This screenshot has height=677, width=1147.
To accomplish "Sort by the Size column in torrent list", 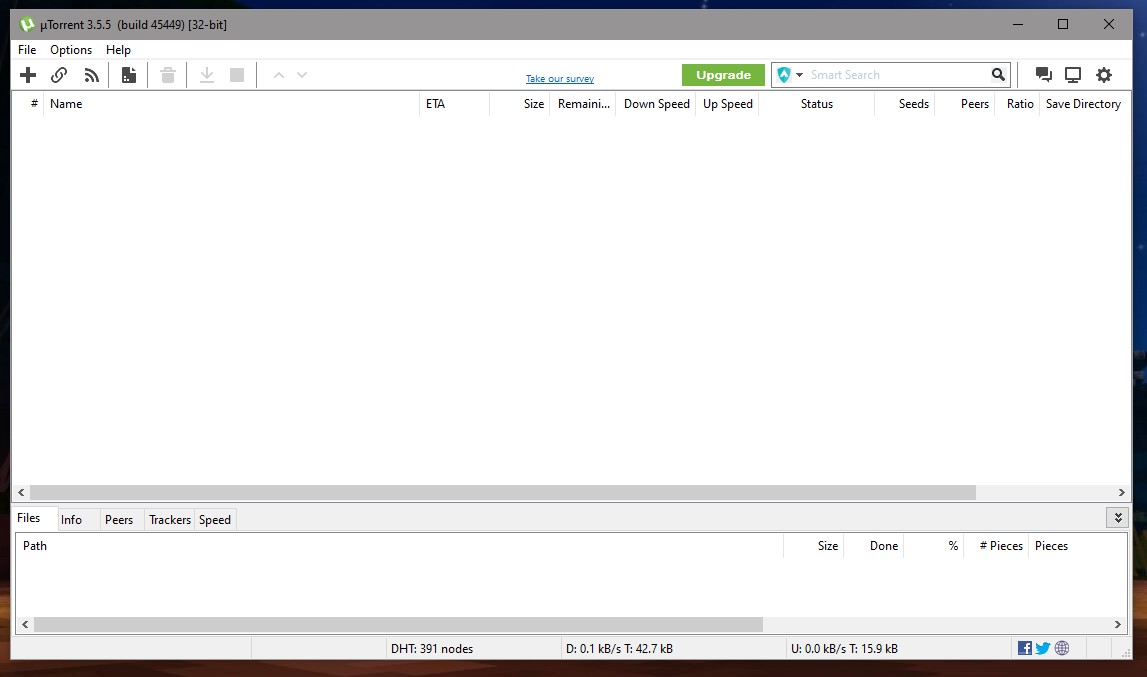I will pos(519,104).
